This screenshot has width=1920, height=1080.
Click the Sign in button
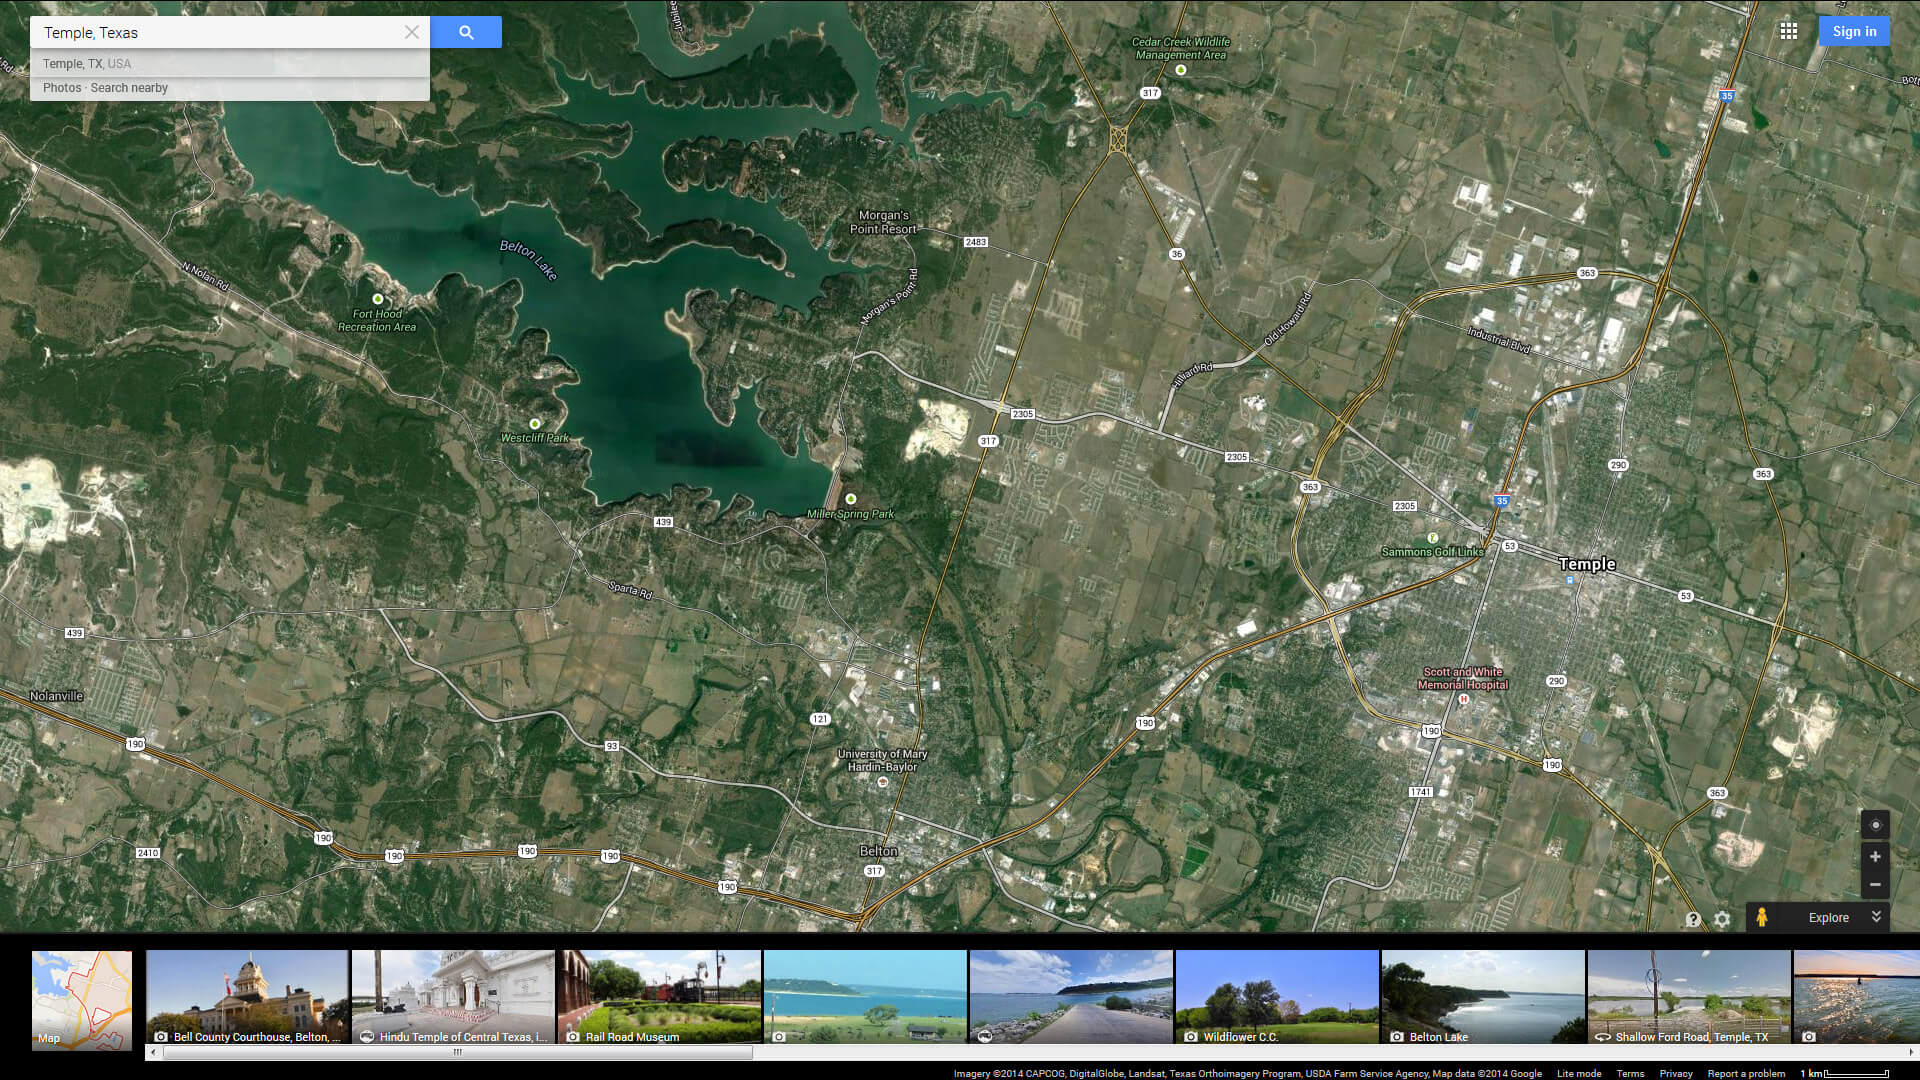[1854, 31]
